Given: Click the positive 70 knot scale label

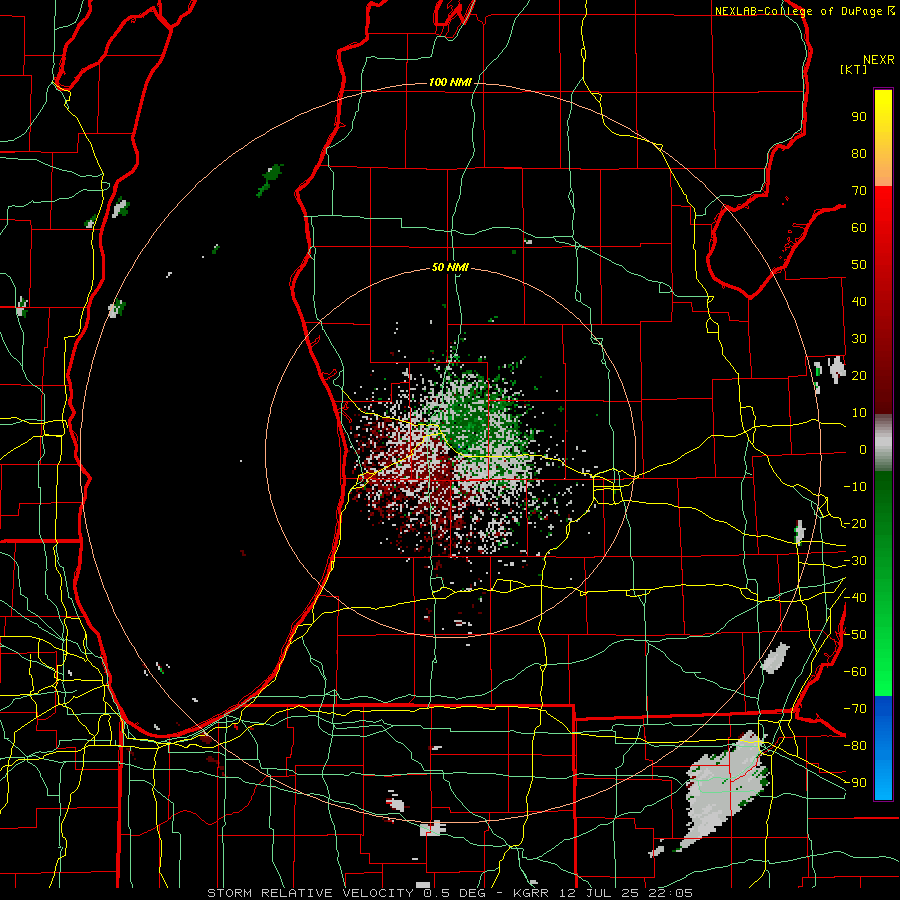Looking at the screenshot, I should click(x=859, y=191).
